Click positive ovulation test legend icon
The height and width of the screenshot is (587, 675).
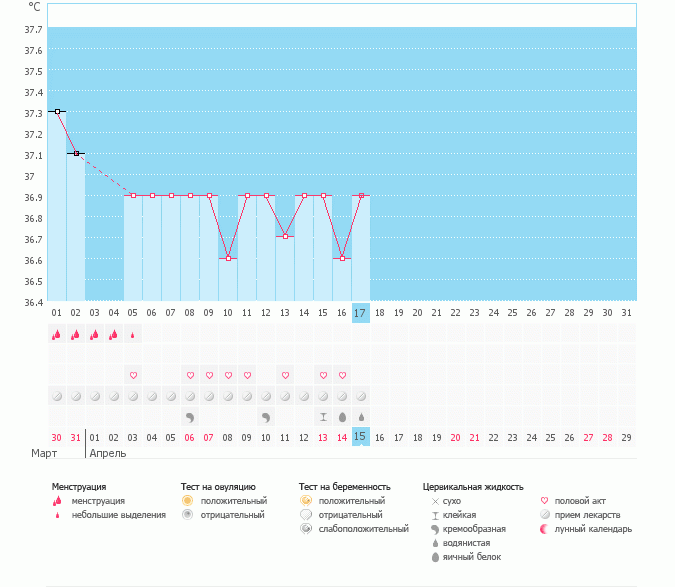pos(187,500)
